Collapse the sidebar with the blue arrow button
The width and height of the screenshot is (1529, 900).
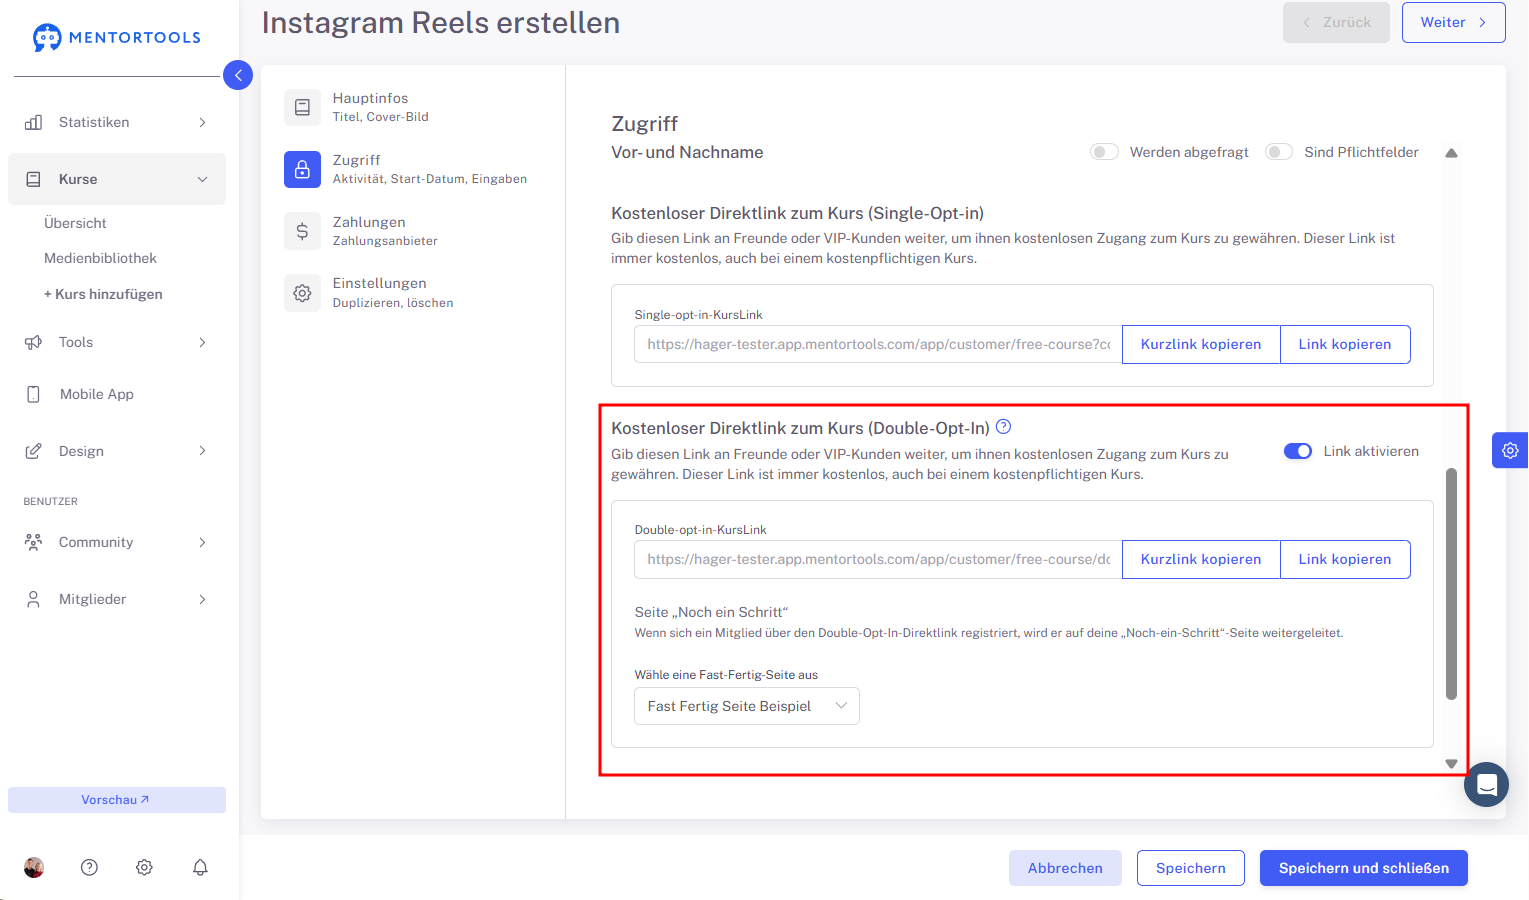click(x=238, y=75)
